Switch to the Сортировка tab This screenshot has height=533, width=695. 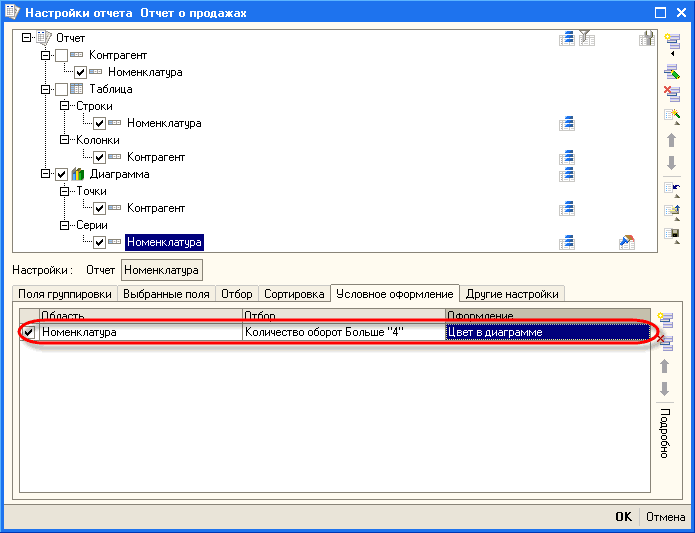[294, 294]
